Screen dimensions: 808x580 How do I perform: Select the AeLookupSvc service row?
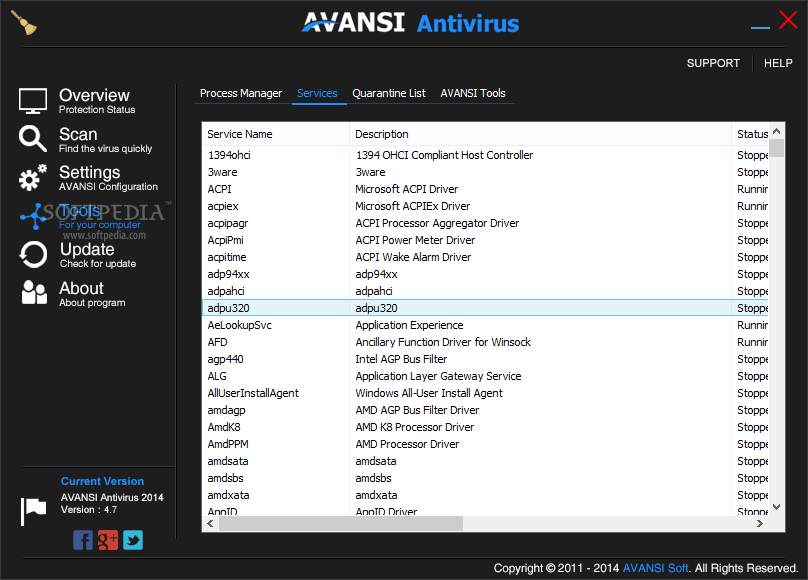click(485, 325)
